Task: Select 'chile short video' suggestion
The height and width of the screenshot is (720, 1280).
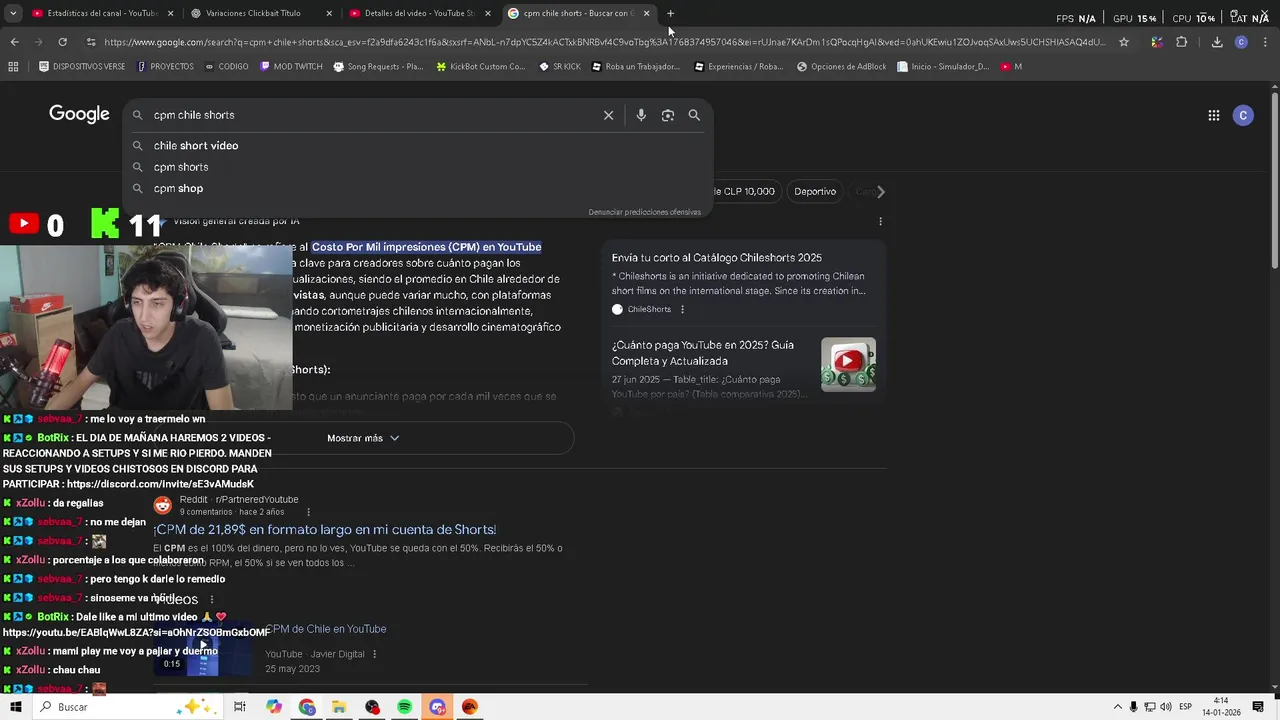Action: pos(420,146)
